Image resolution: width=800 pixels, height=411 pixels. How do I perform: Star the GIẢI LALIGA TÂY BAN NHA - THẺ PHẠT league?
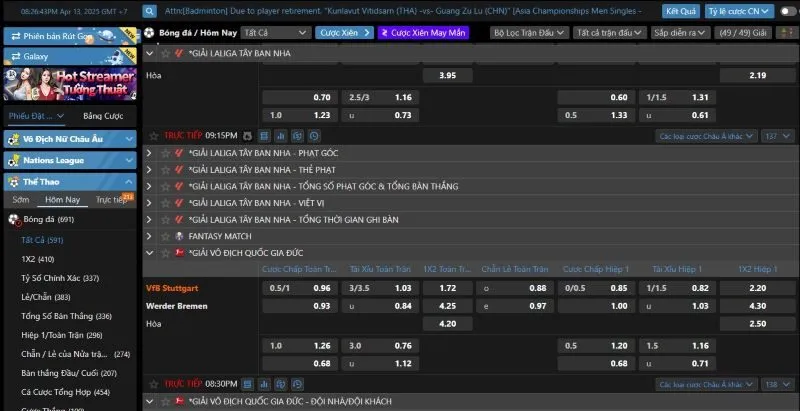pos(163,170)
